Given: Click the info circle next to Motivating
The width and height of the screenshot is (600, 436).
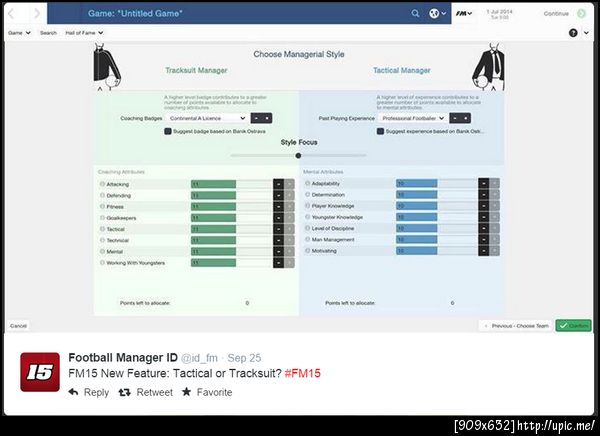Looking at the screenshot, I should pos(307,251).
